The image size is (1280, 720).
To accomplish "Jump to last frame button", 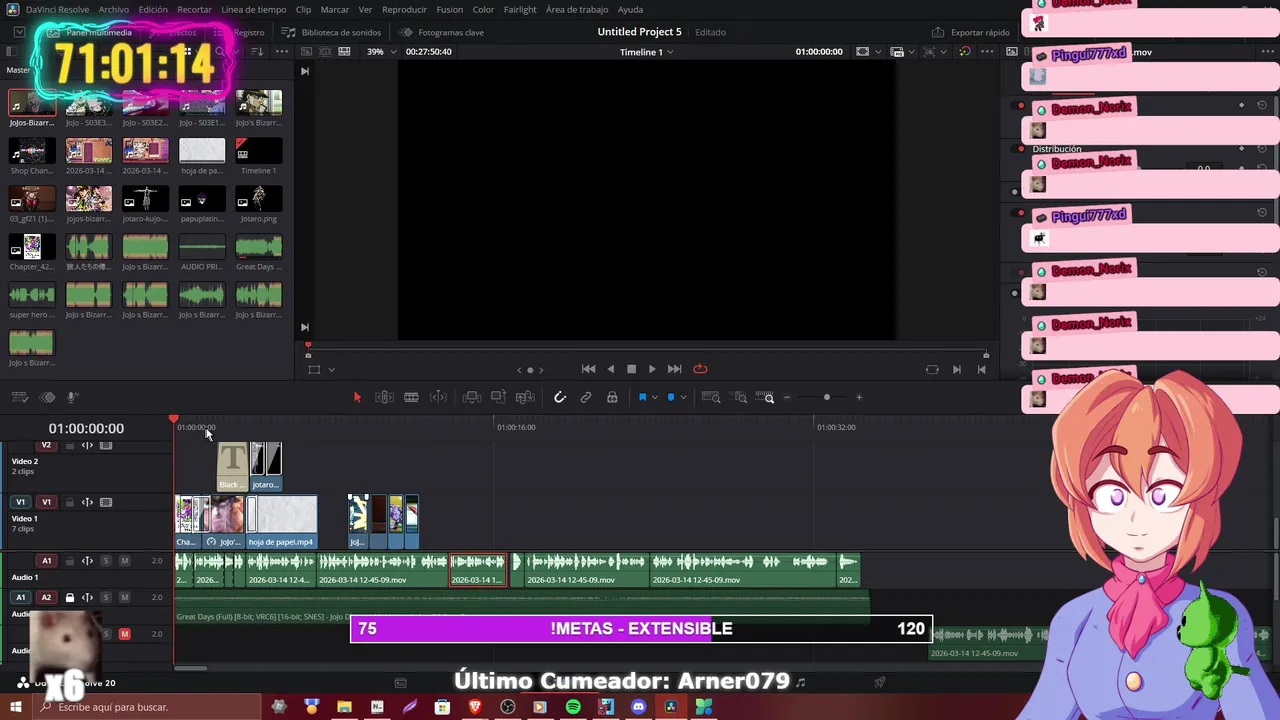I will pyautogui.click(x=674, y=369).
